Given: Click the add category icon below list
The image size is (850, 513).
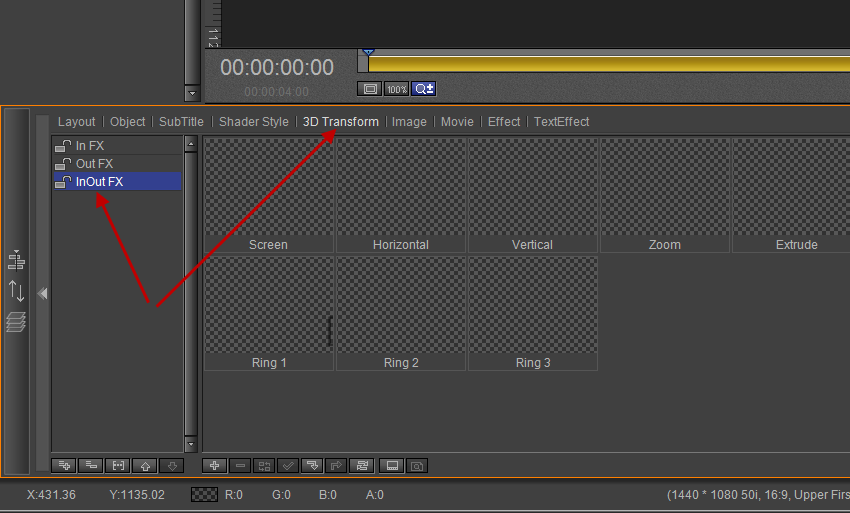Looking at the screenshot, I should coord(63,466).
